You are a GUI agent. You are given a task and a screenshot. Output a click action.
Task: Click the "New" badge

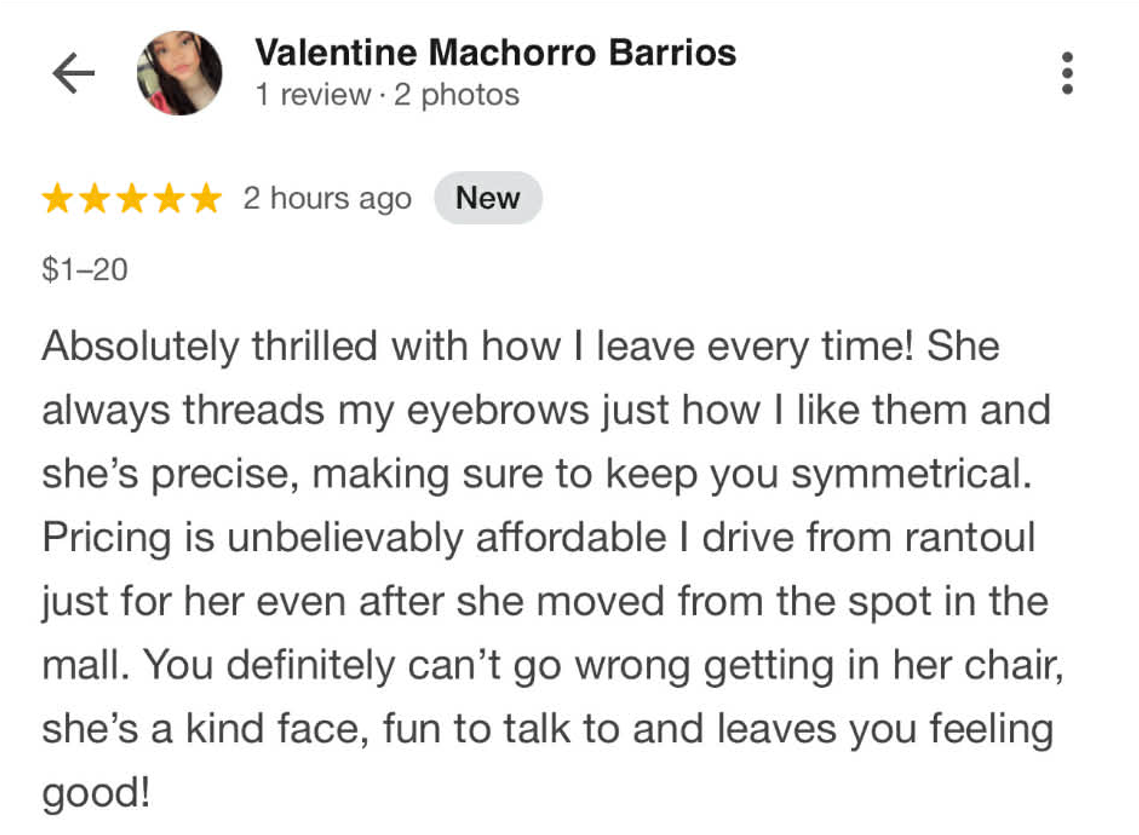pos(488,198)
